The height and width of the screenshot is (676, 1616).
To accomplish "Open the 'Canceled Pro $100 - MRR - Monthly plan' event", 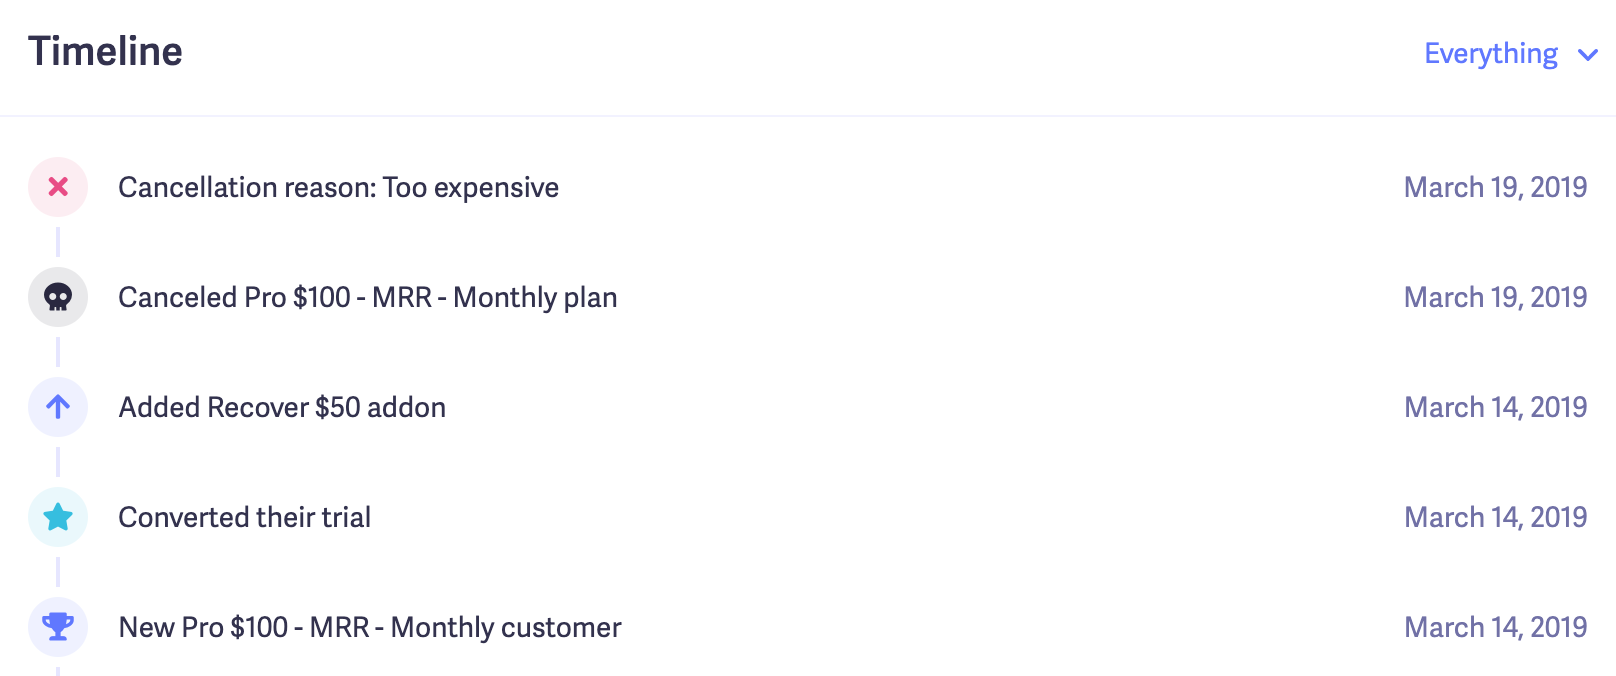I will click(x=367, y=298).
